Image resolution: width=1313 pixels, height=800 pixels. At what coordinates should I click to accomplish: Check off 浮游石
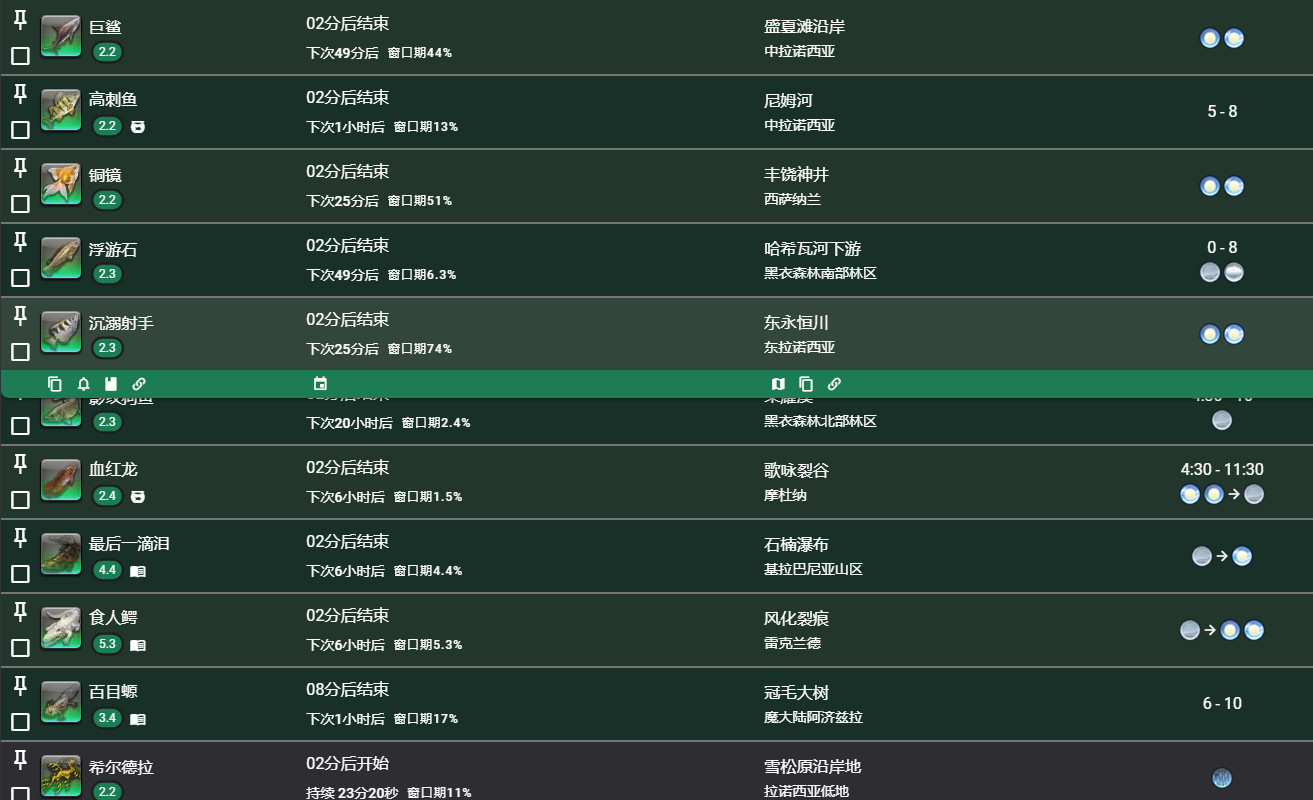(20, 278)
